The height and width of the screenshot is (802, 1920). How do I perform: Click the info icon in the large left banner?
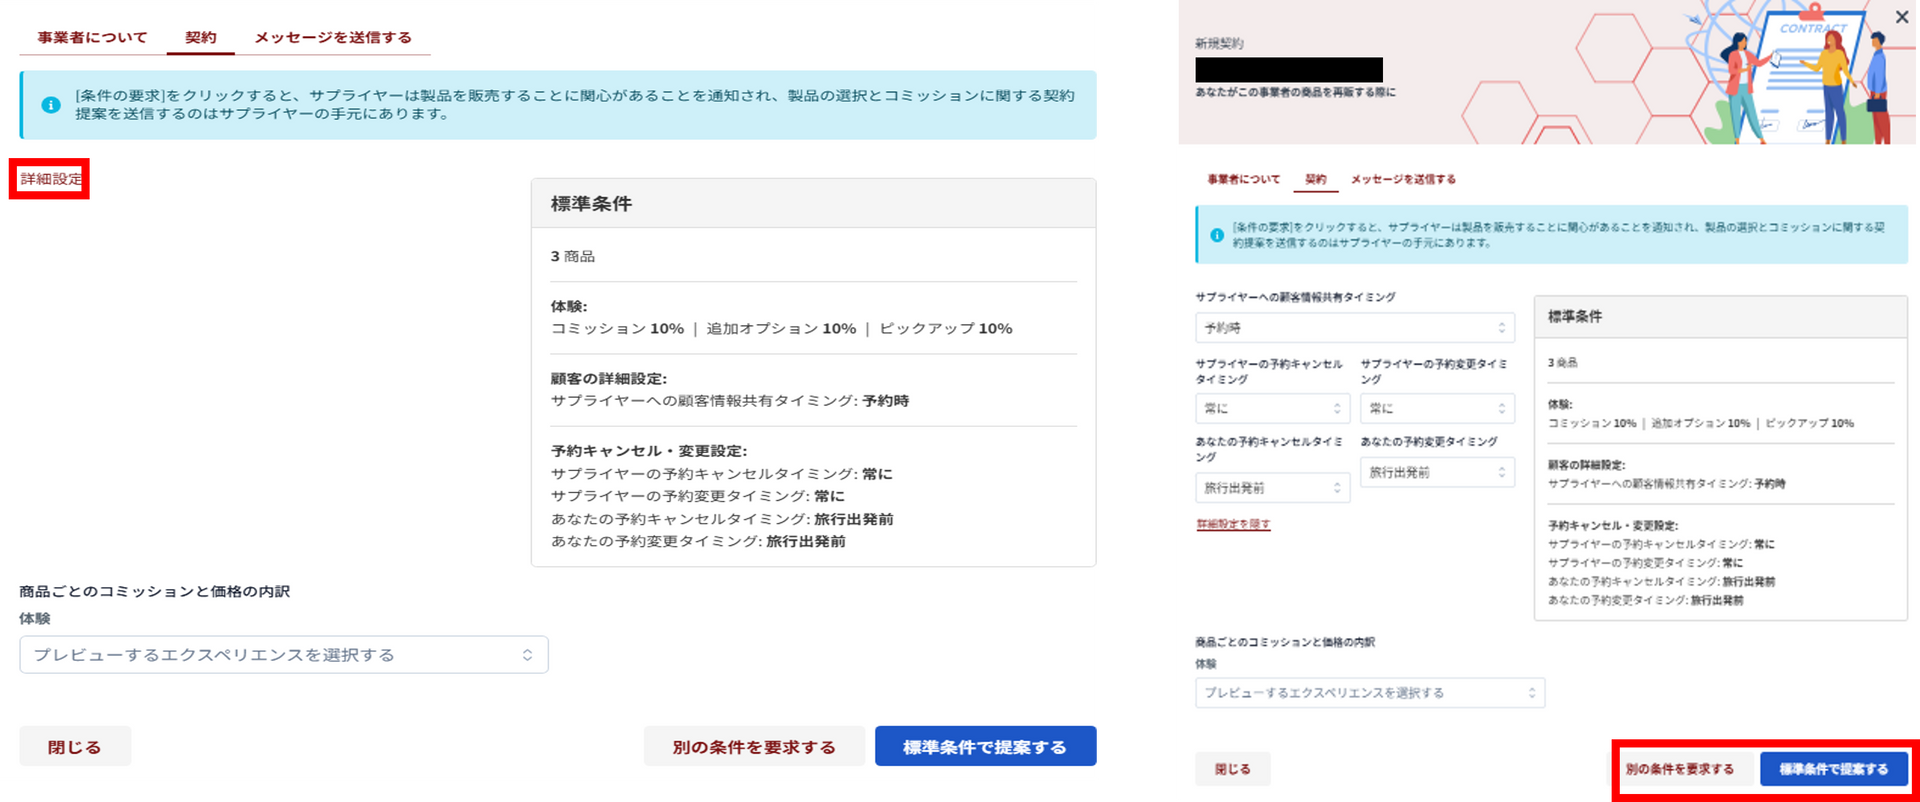51,105
